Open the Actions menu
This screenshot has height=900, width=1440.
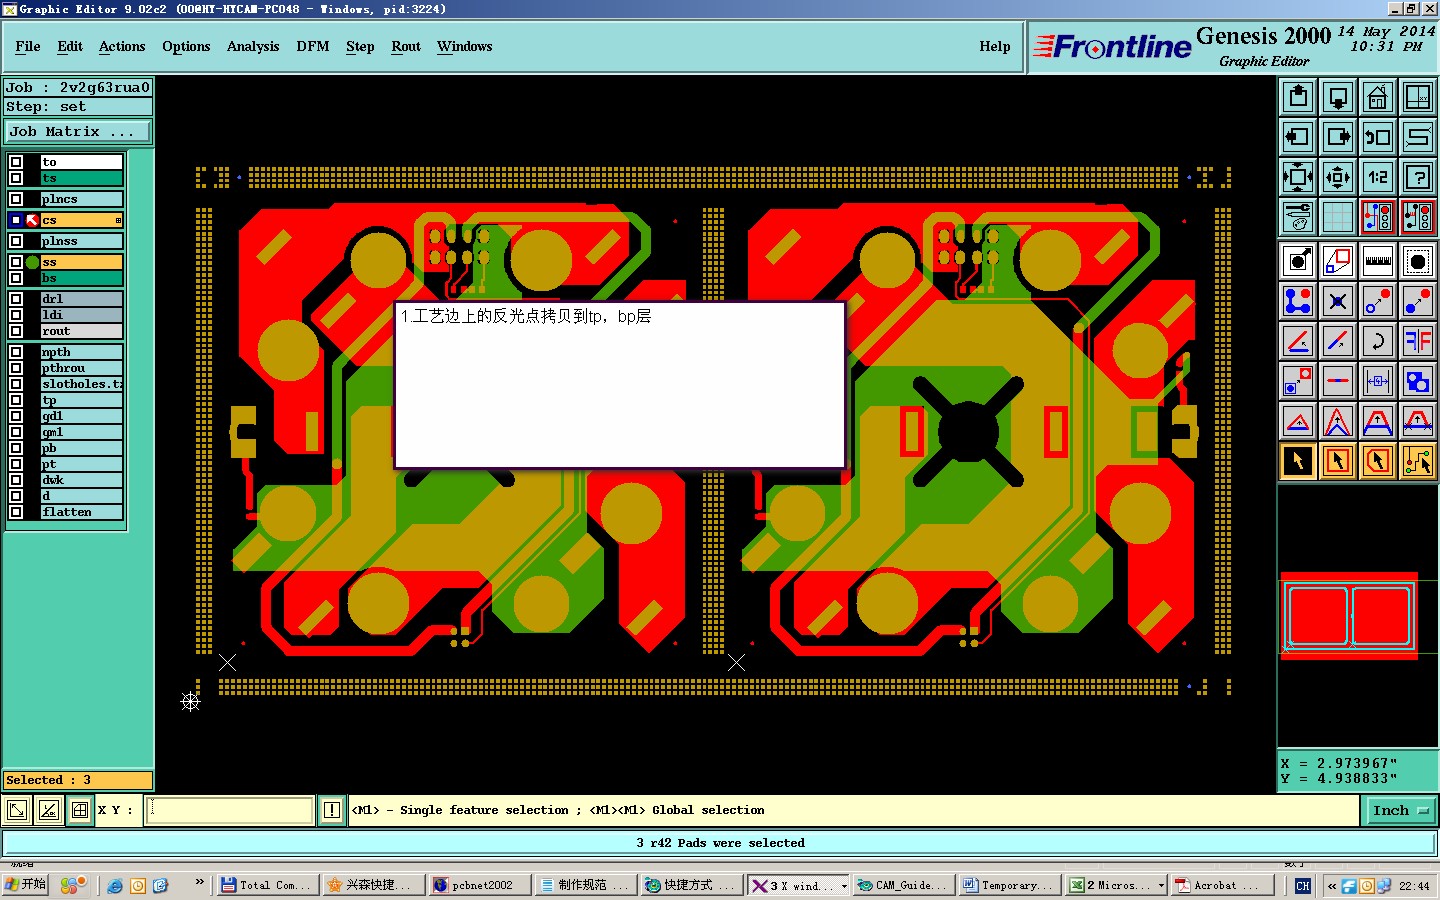click(122, 46)
